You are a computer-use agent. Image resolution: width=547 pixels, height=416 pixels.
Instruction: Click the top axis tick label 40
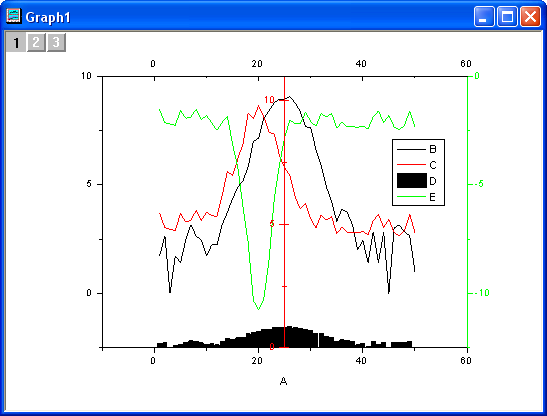click(361, 64)
